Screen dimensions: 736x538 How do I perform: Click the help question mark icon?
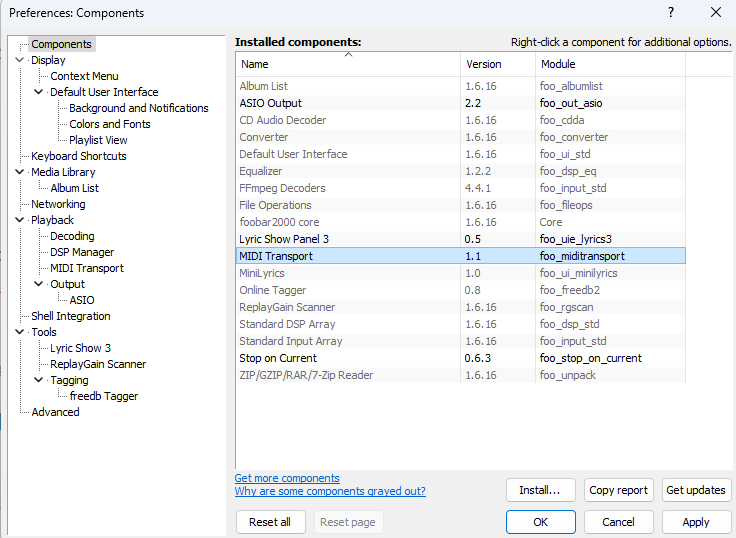pos(671,12)
